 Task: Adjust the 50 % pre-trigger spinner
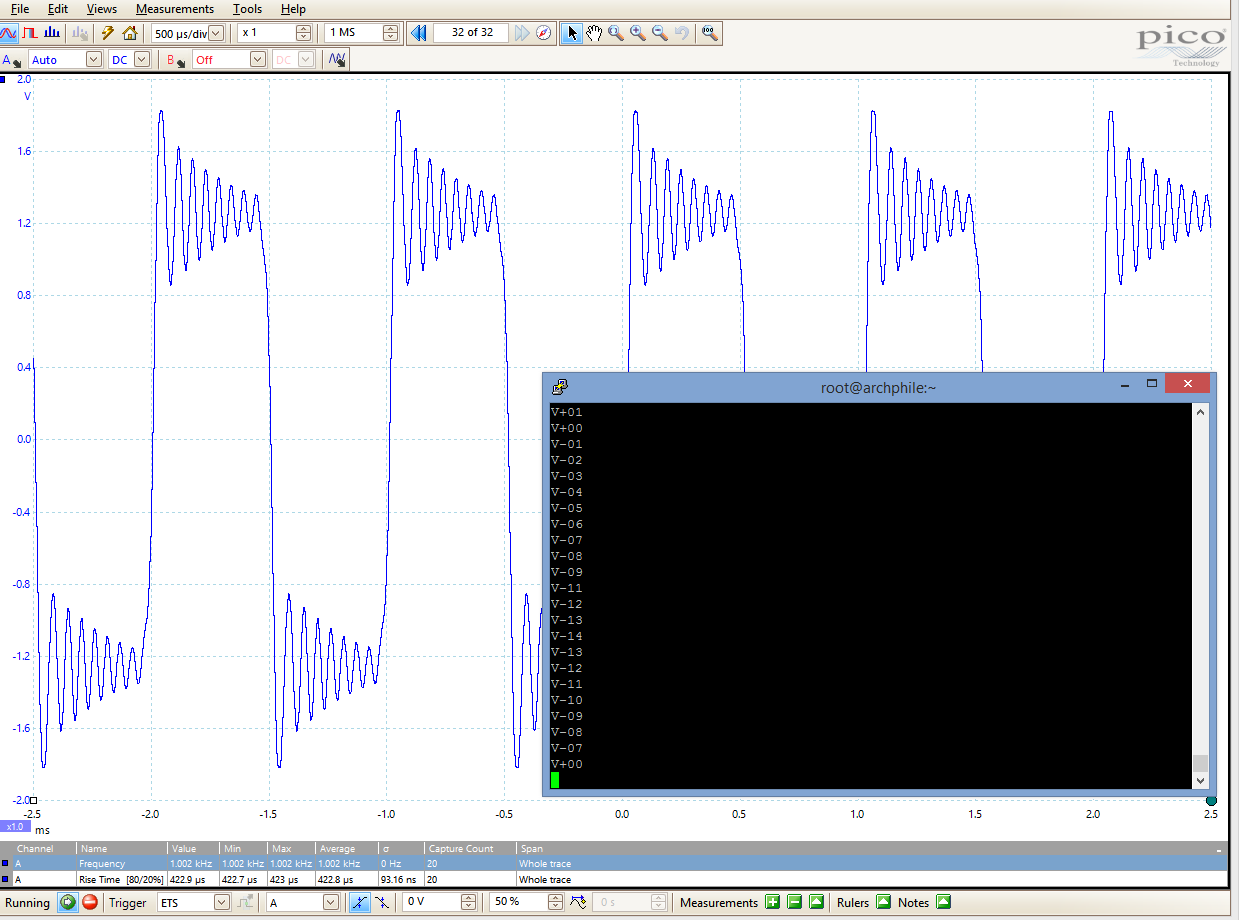point(555,902)
